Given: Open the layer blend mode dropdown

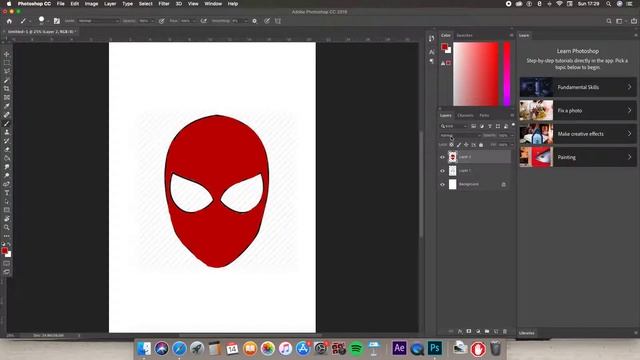Looking at the screenshot, I should click(460, 136).
